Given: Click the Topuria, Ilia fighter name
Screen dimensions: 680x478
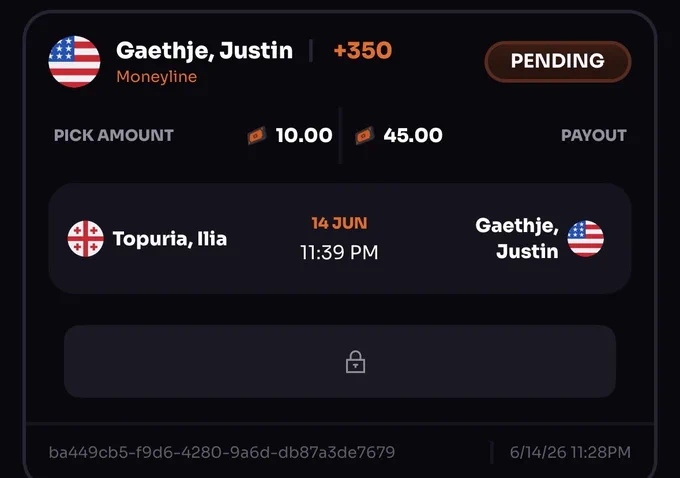Looking at the screenshot, I should (x=170, y=239).
